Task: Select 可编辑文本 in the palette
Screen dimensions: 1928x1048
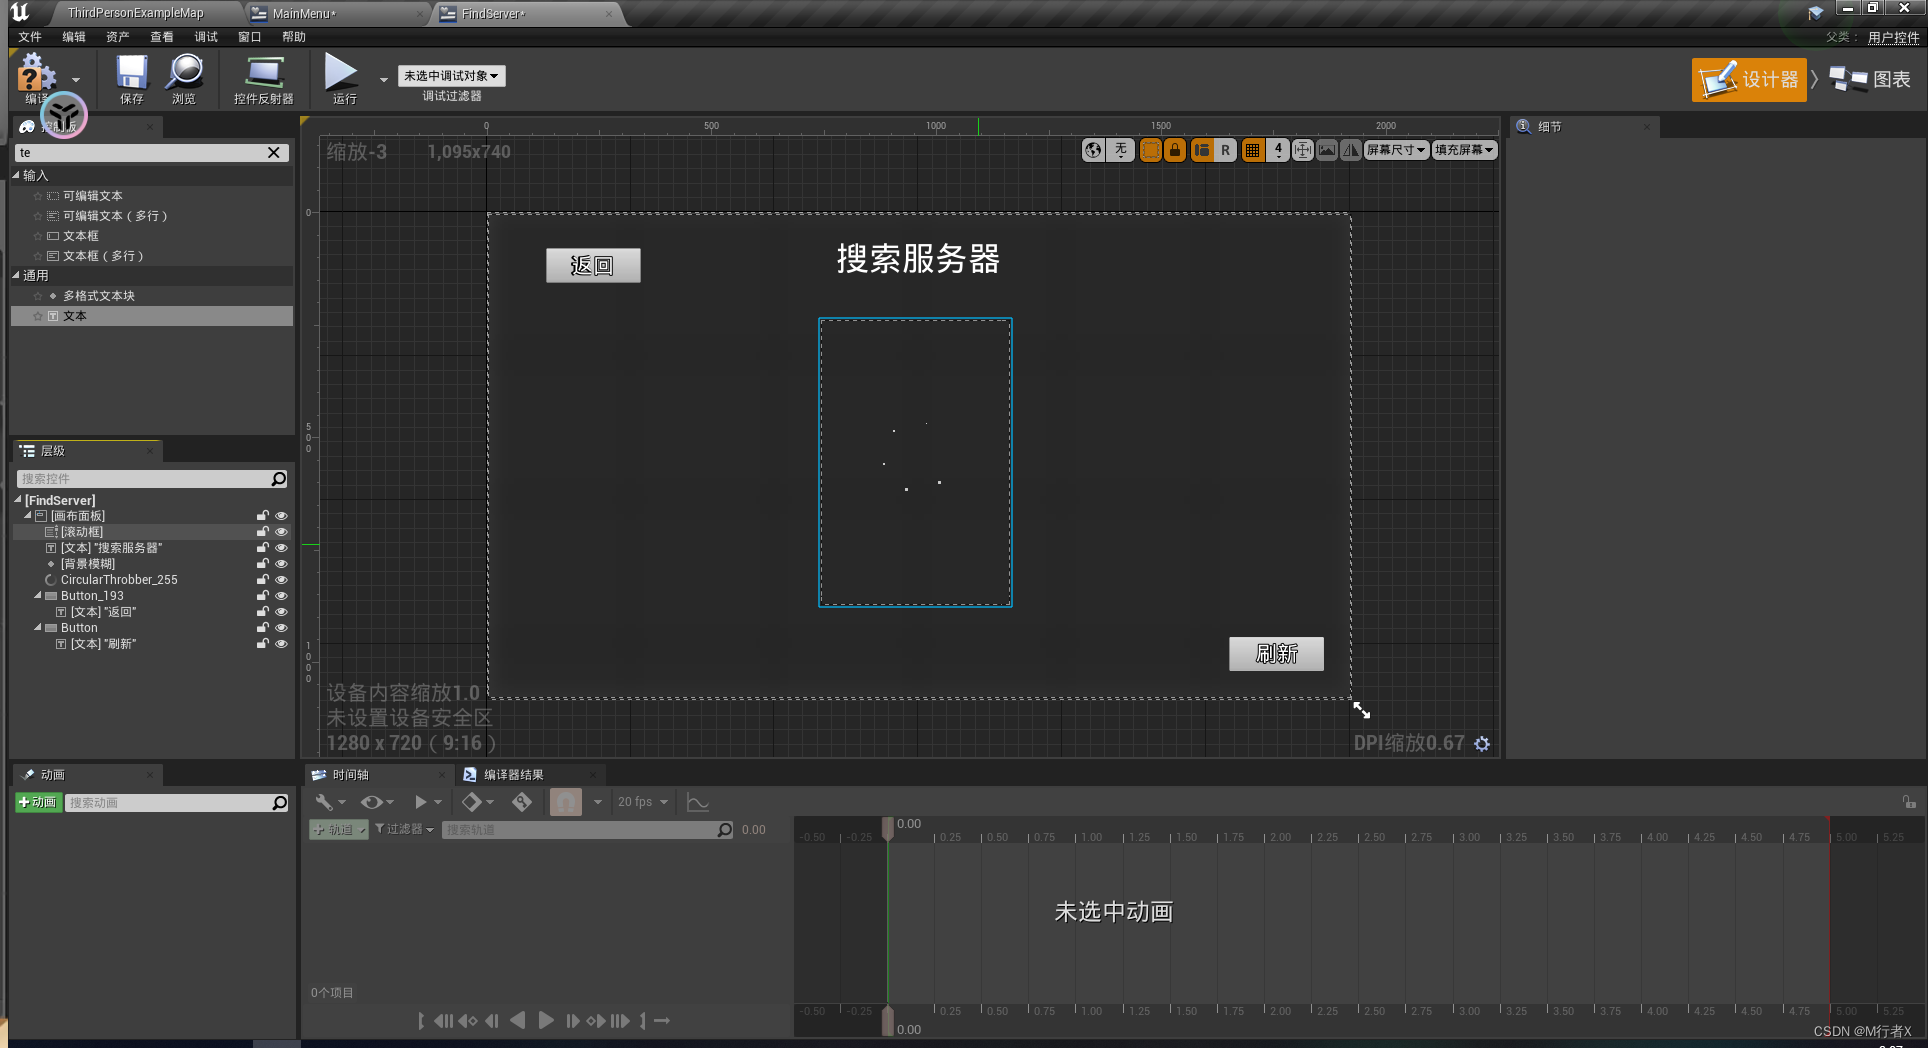Action: point(93,196)
